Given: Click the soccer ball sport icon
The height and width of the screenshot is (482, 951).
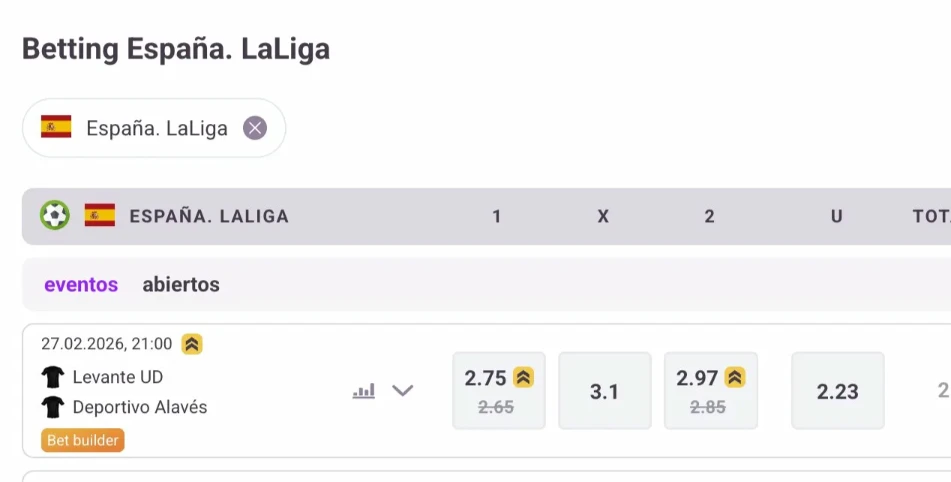Looking at the screenshot, I should pos(54,215).
